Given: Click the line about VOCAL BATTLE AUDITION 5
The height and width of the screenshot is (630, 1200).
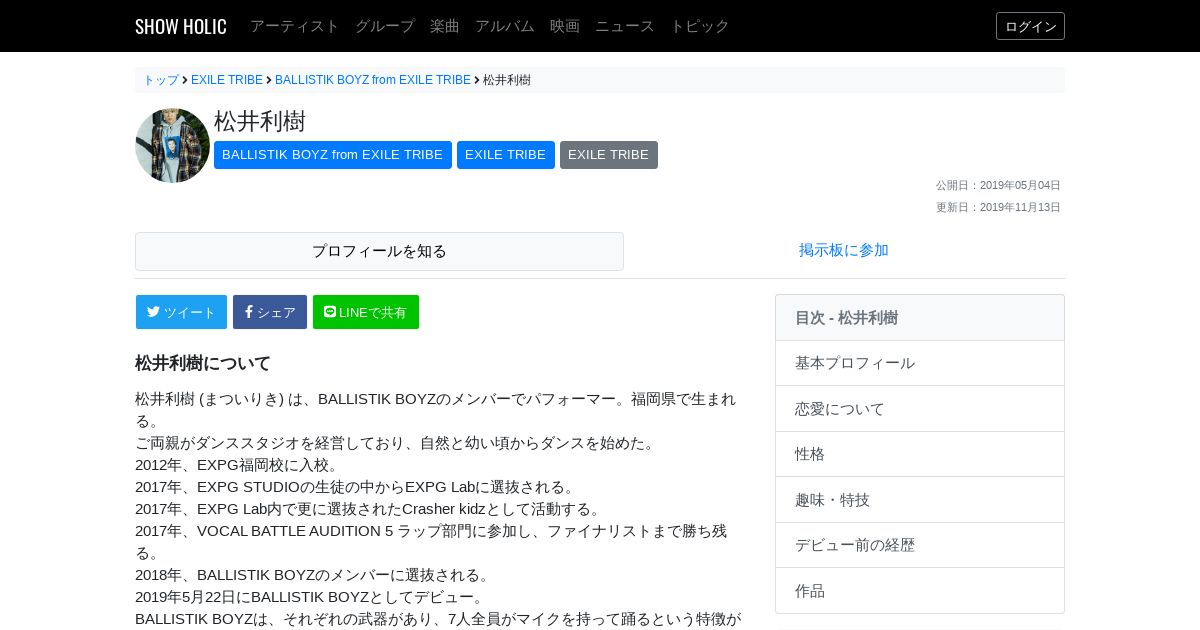Looking at the screenshot, I should click(431, 541).
